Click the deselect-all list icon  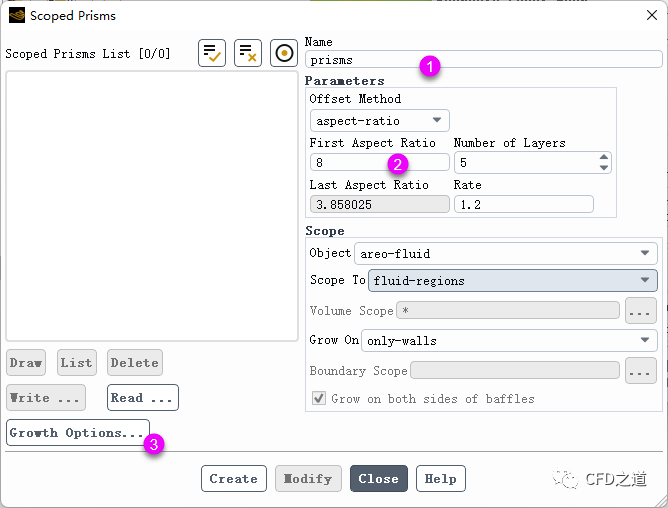[x=248, y=53]
